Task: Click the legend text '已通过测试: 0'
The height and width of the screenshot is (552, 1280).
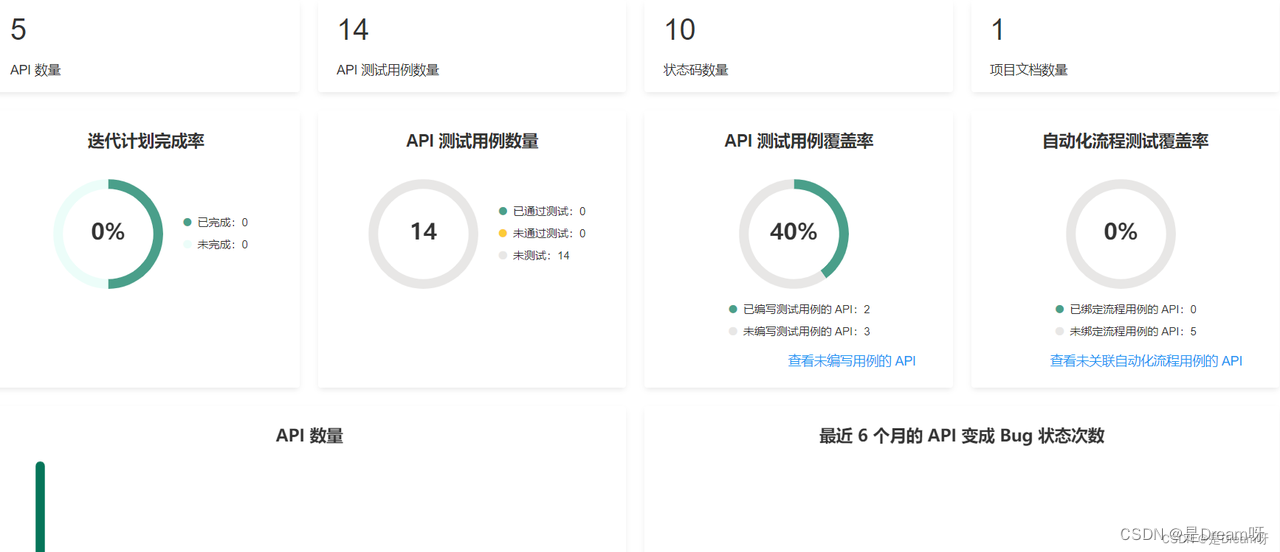Action: (550, 211)
